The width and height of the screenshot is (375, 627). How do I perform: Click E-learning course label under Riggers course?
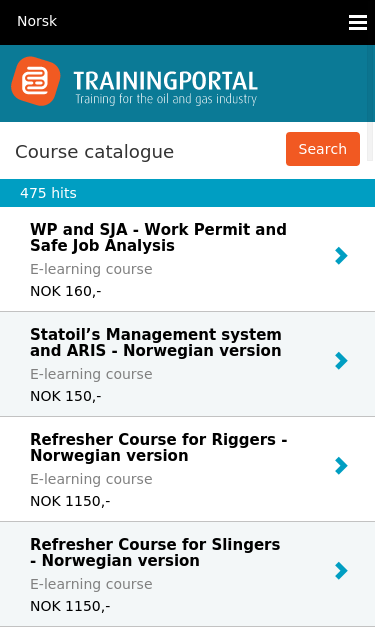point(91,479)
